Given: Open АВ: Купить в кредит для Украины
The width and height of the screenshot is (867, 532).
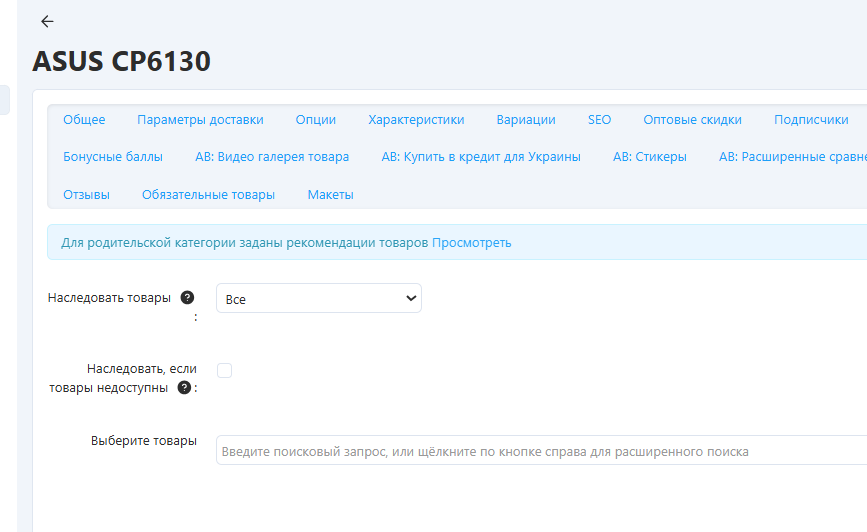Looking at the screenshot, I should tap(481, 157).
